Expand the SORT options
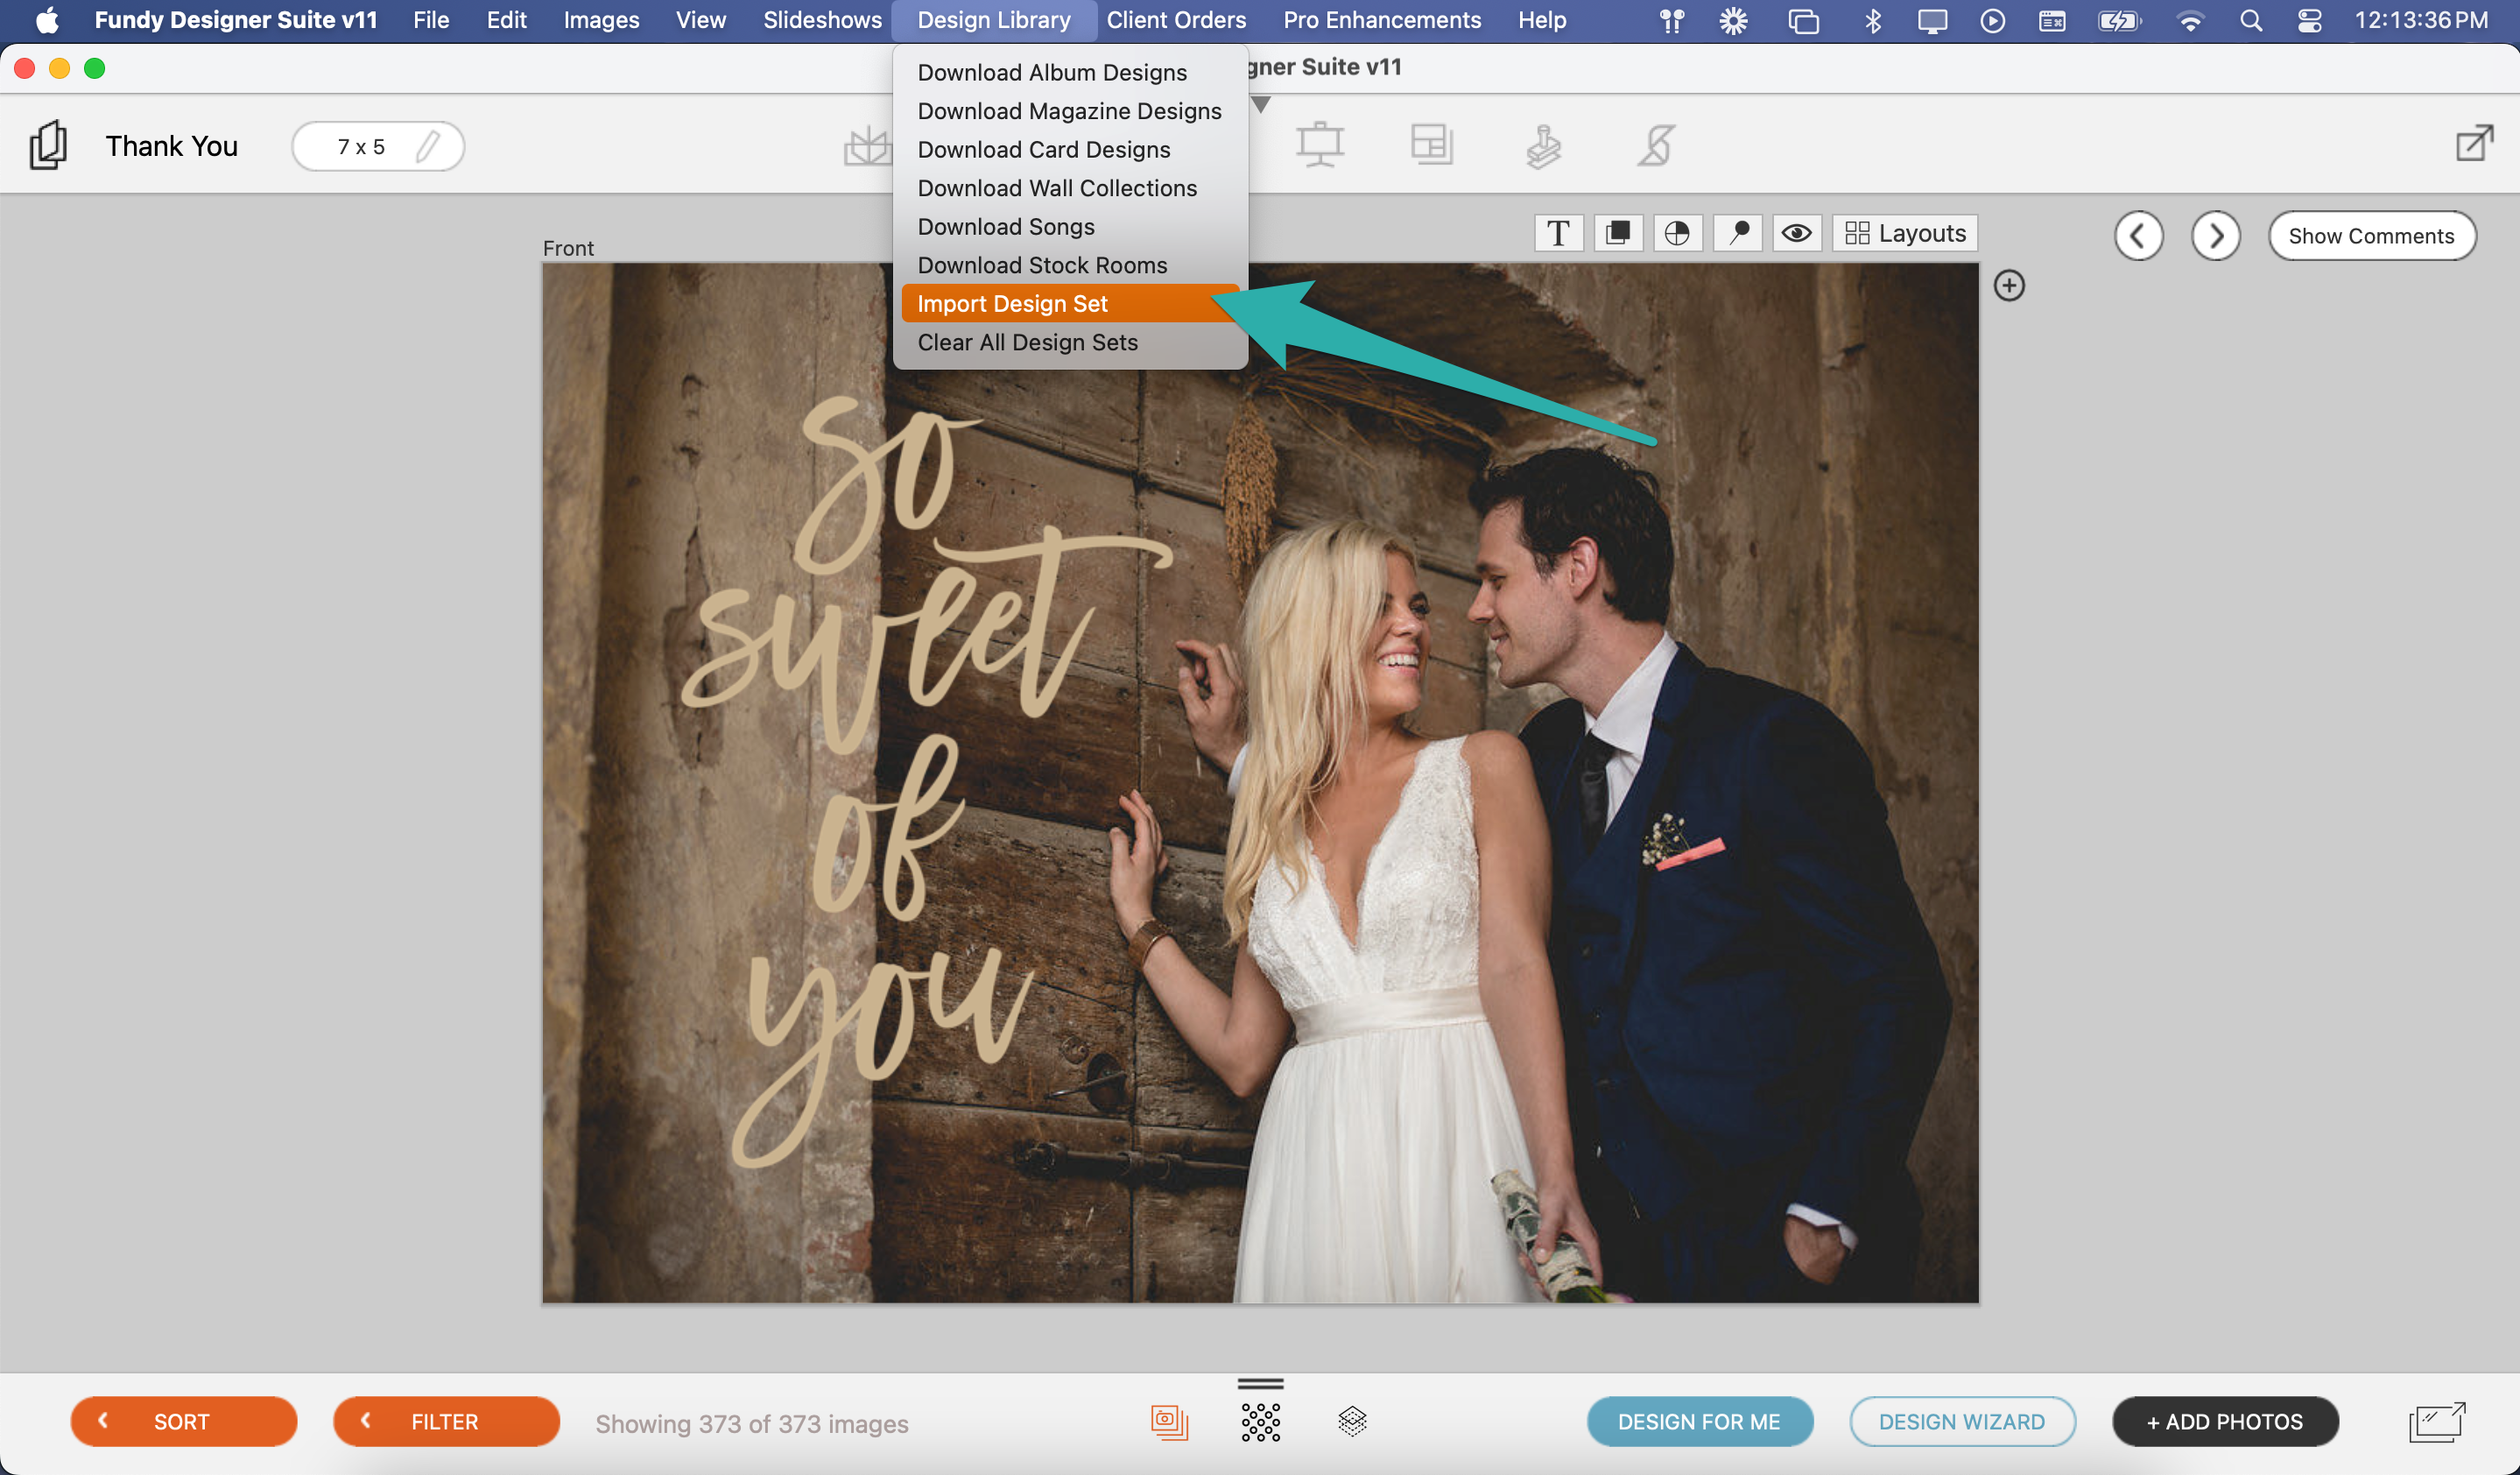 (x=184, y=1421)
